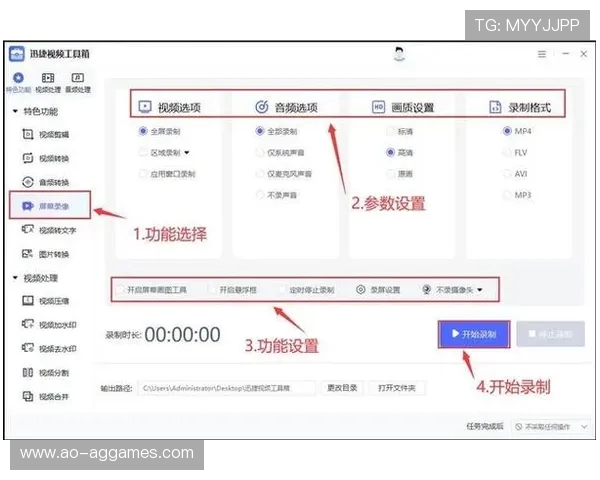Collapse the 特色功能 sidebar section

click(15, 111)
